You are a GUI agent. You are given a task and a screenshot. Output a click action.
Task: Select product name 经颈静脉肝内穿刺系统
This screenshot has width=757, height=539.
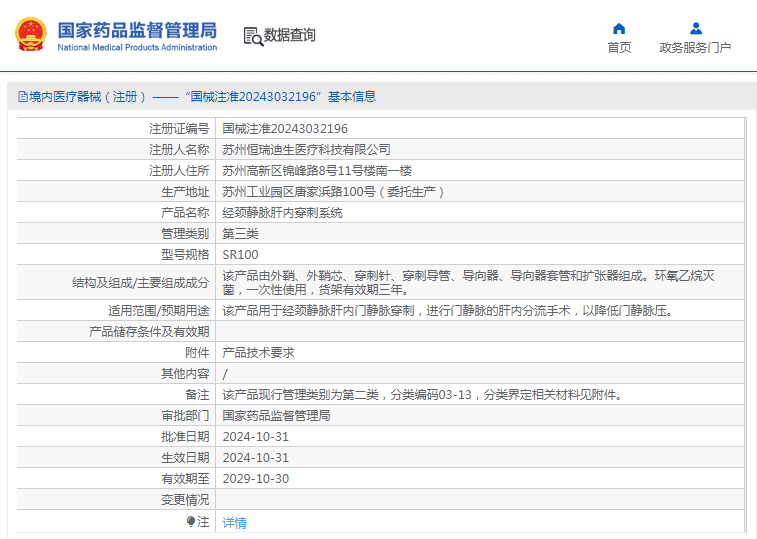(282, 213)
